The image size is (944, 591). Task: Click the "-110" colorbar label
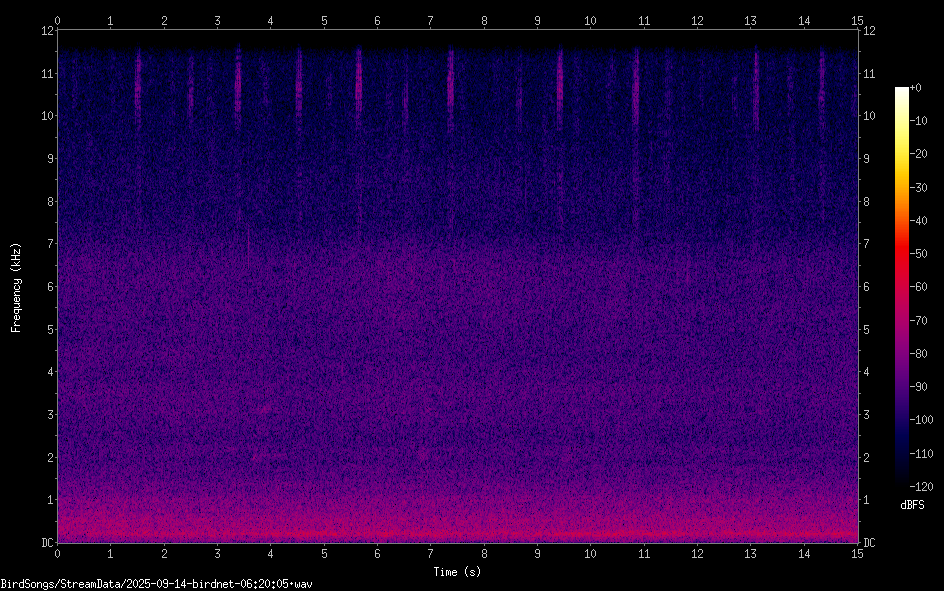[x=921, y=454]
